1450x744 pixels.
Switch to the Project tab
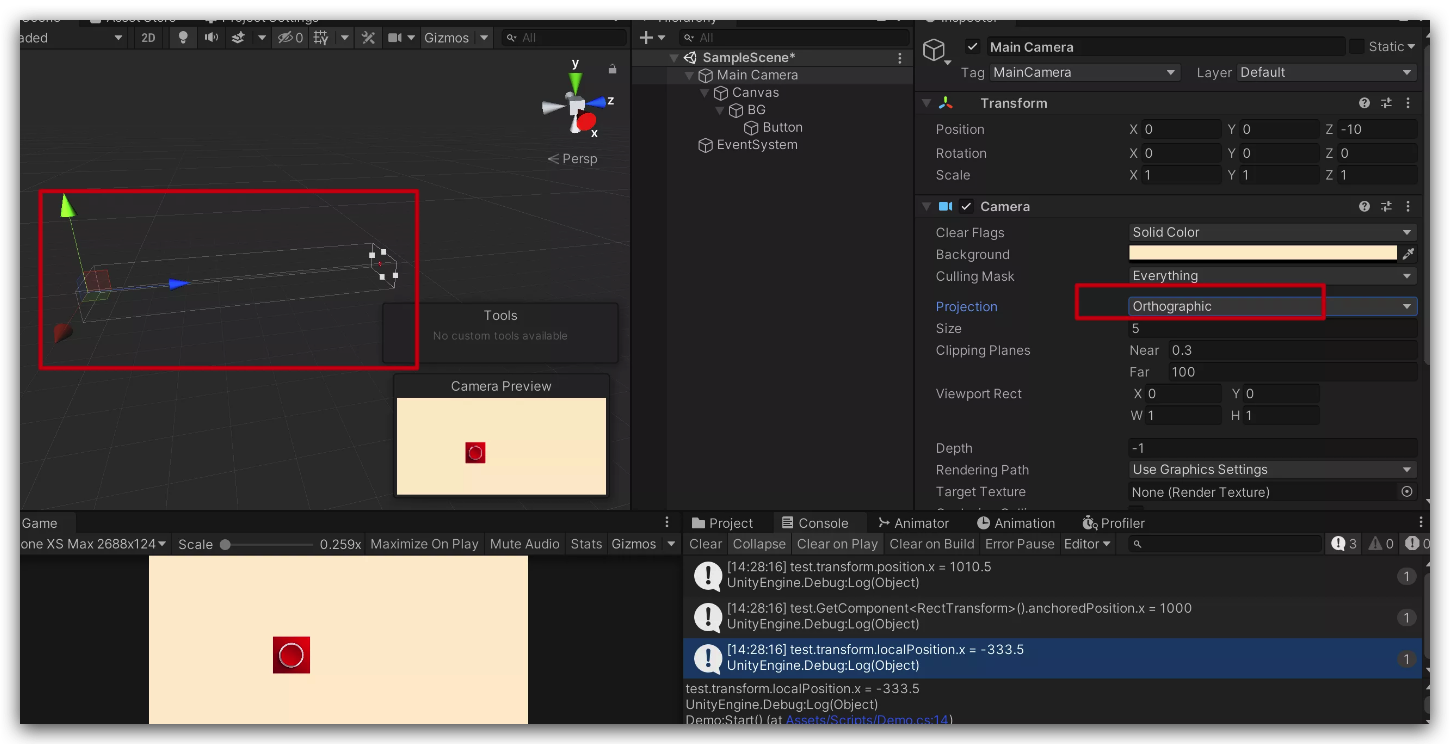pos(722,523)
